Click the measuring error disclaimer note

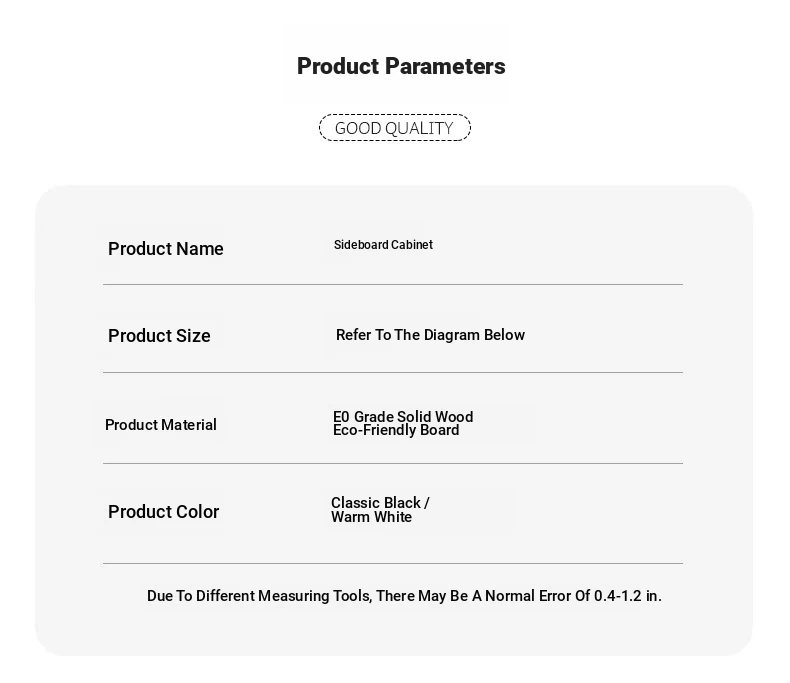pos(404,596)
